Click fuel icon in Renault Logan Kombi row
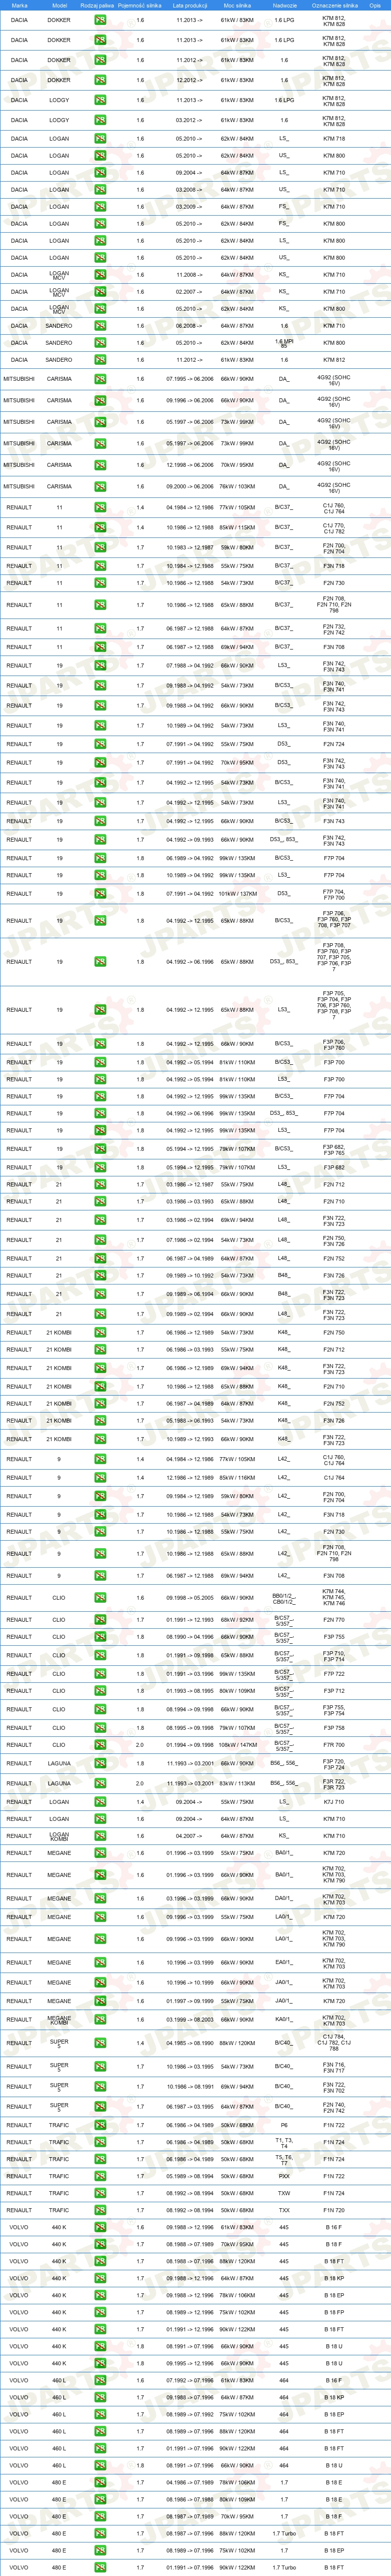The image size is (391, 2576). [x=100, y=1836]
